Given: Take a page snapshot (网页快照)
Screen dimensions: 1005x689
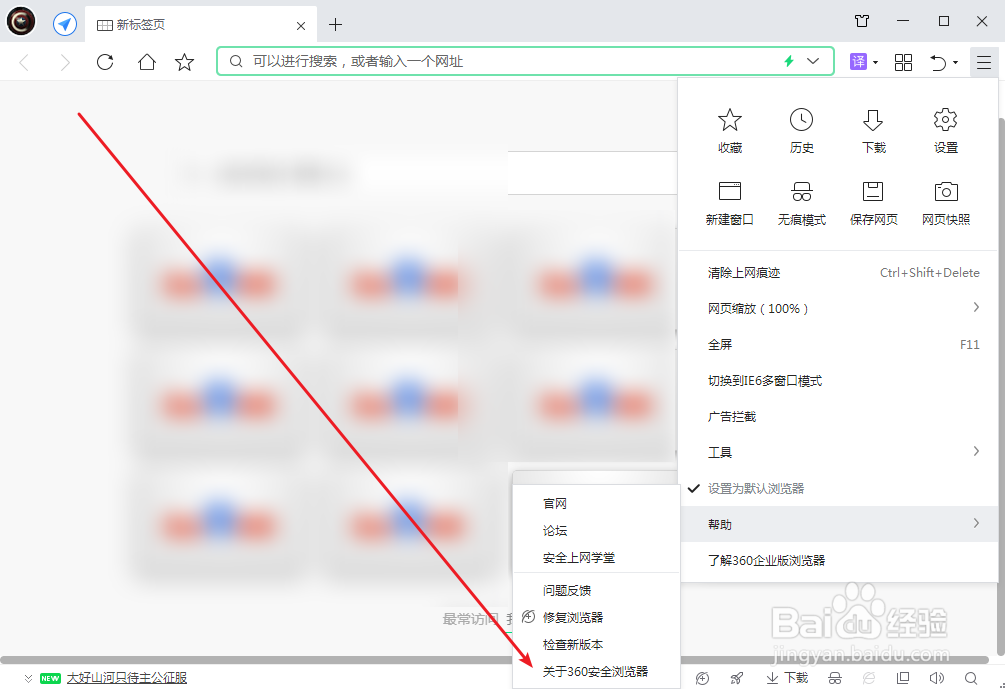Looking at the screenshot, I should (945, 203).
